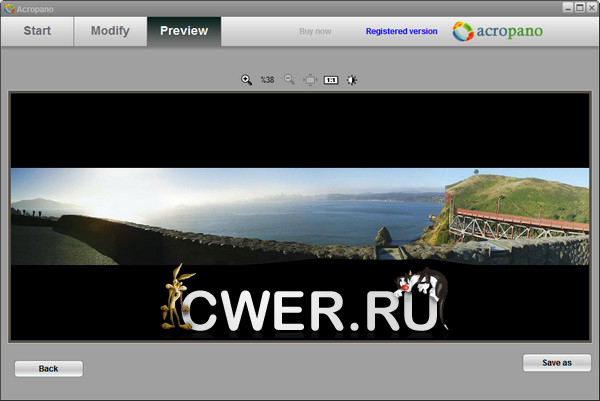This screenshot has width=600, height=401.
Task: Go back with the Back button
Action: (49, 368)
